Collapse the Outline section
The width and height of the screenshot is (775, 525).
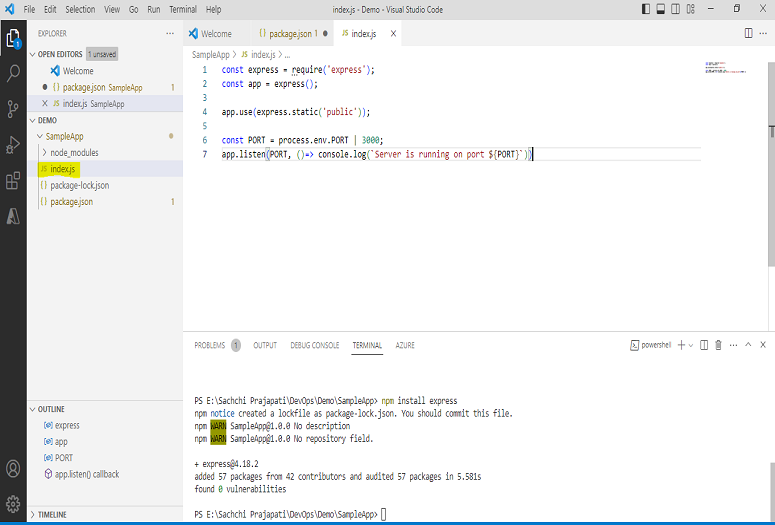pos(33,409)
